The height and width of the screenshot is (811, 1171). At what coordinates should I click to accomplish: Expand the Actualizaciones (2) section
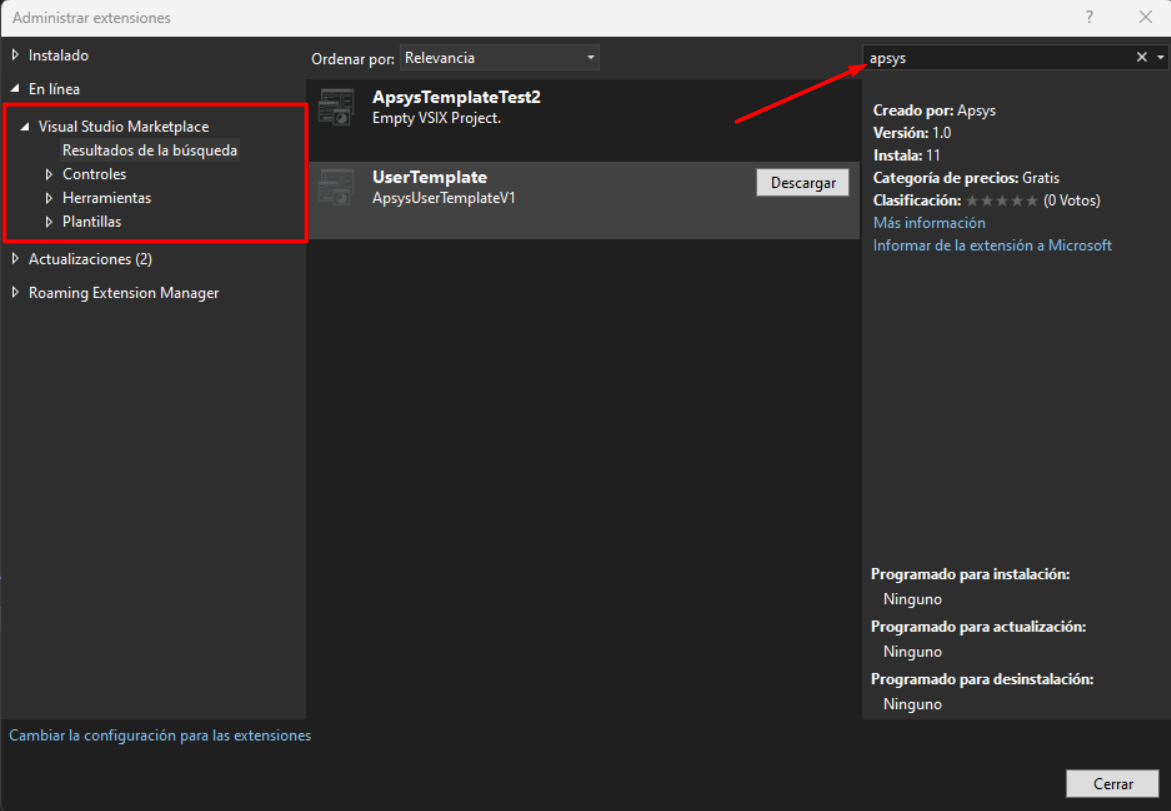[15, 259]
